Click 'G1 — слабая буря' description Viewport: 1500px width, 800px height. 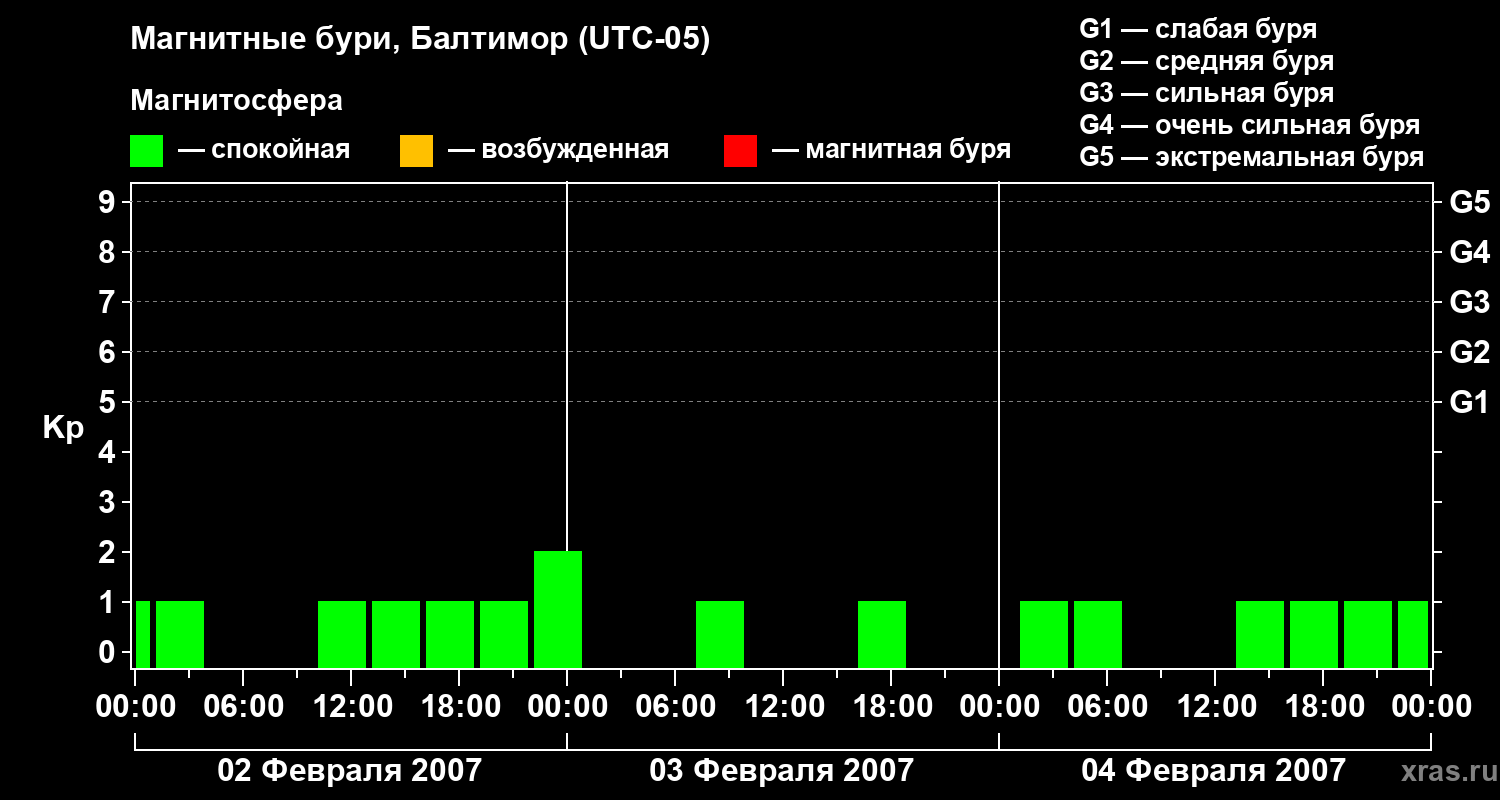(1198, 29)
